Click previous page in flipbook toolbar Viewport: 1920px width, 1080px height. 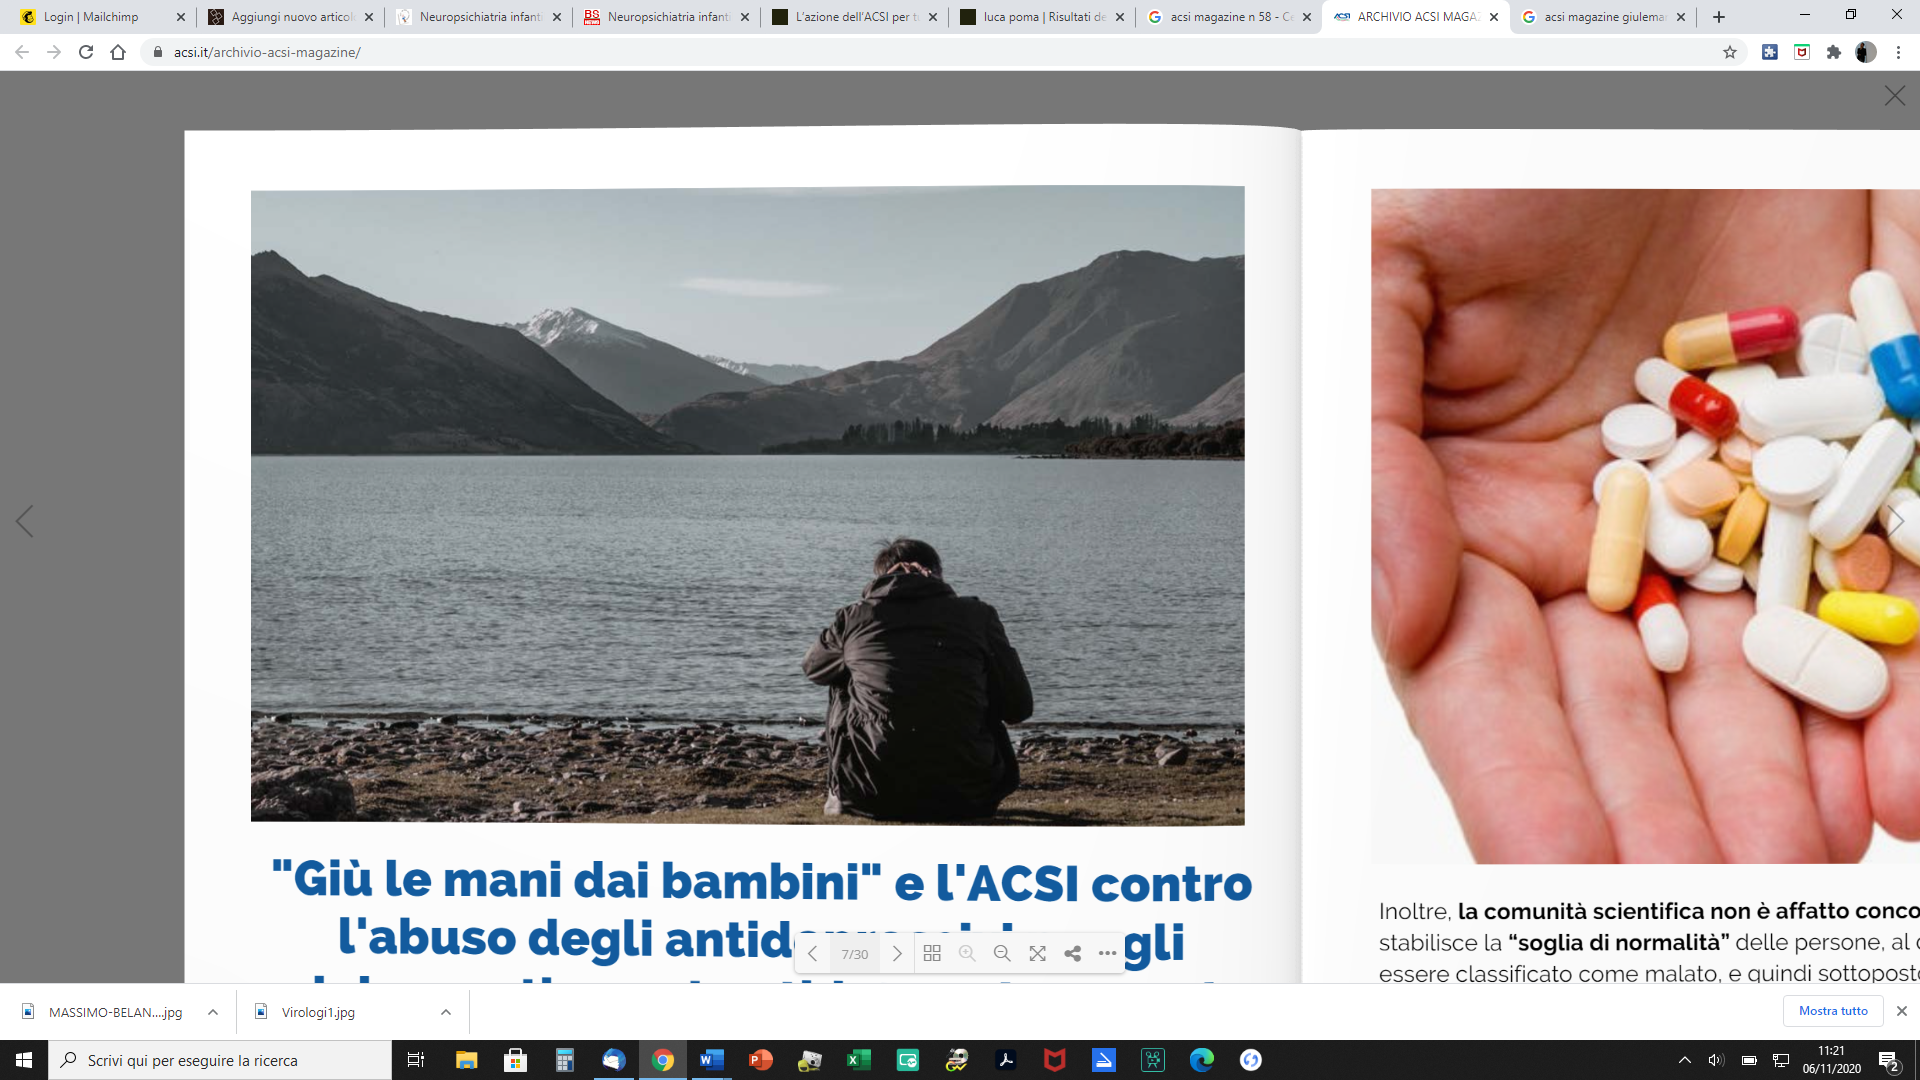(813, 954)
